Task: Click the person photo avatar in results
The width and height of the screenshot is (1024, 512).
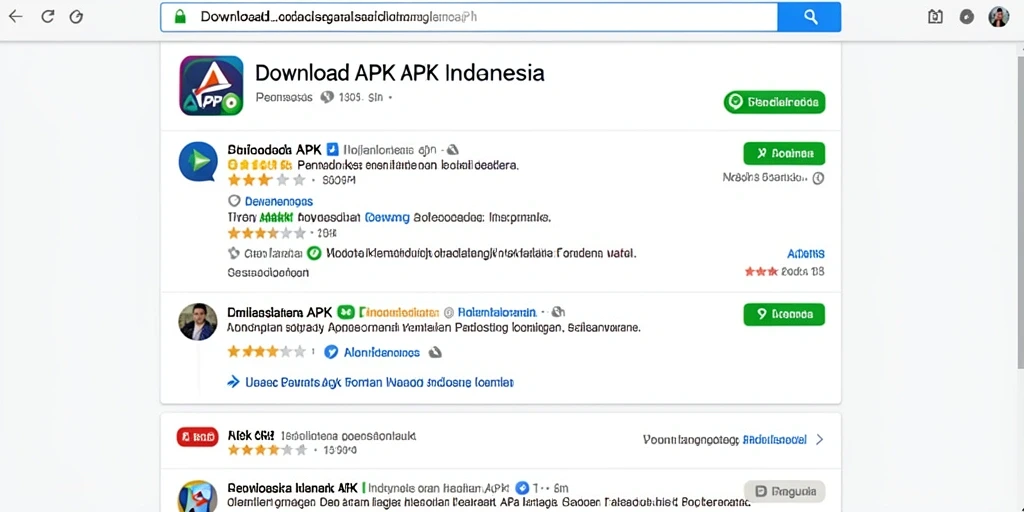Action: 198,322
